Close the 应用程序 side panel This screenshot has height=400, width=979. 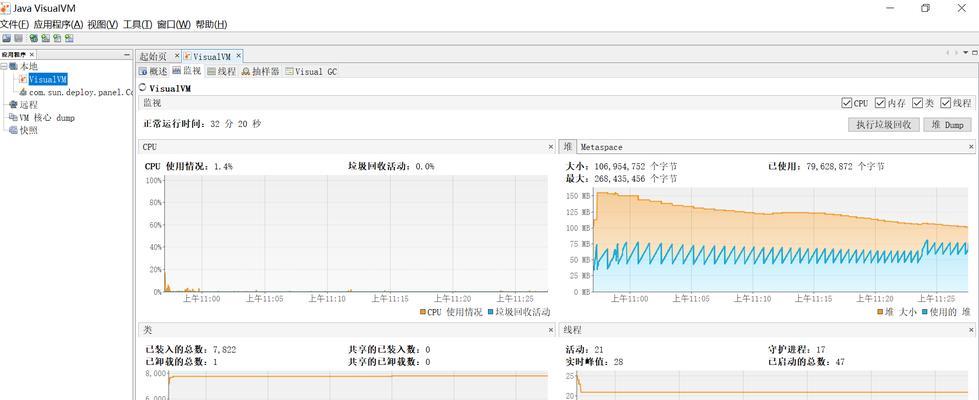coord(32,55)
